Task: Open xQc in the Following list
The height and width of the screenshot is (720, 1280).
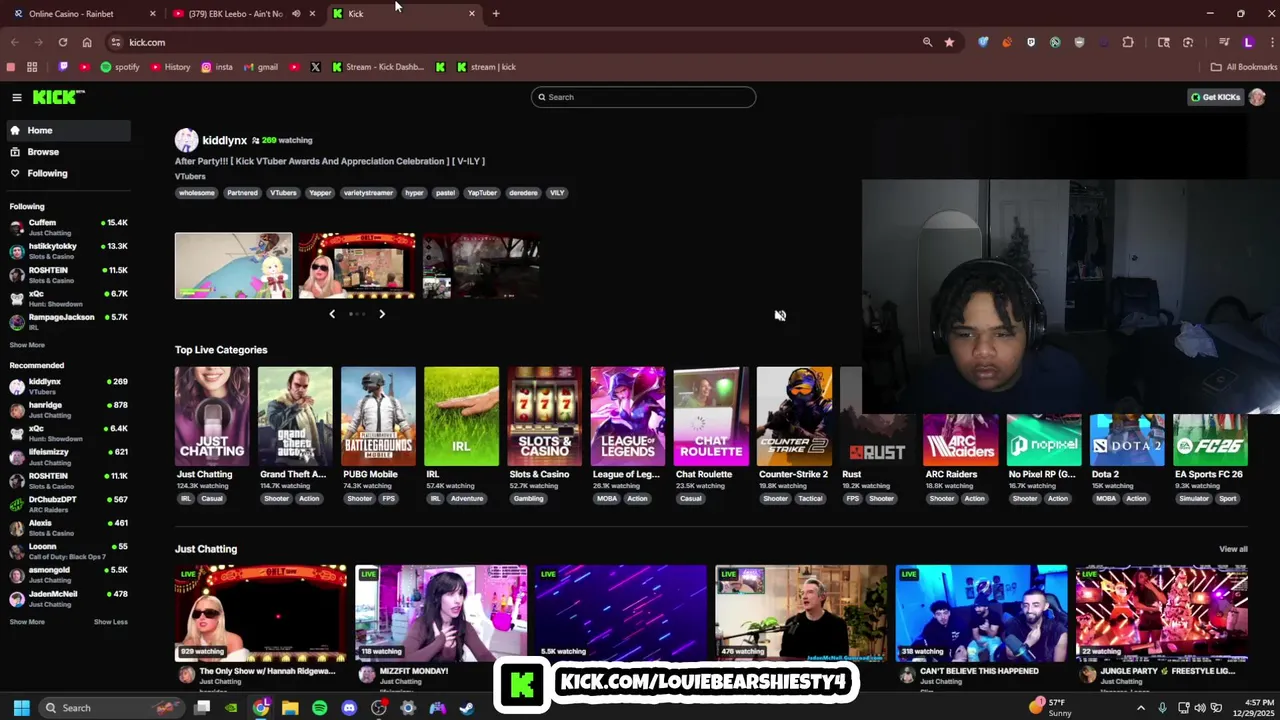Action: click(67, 298)
